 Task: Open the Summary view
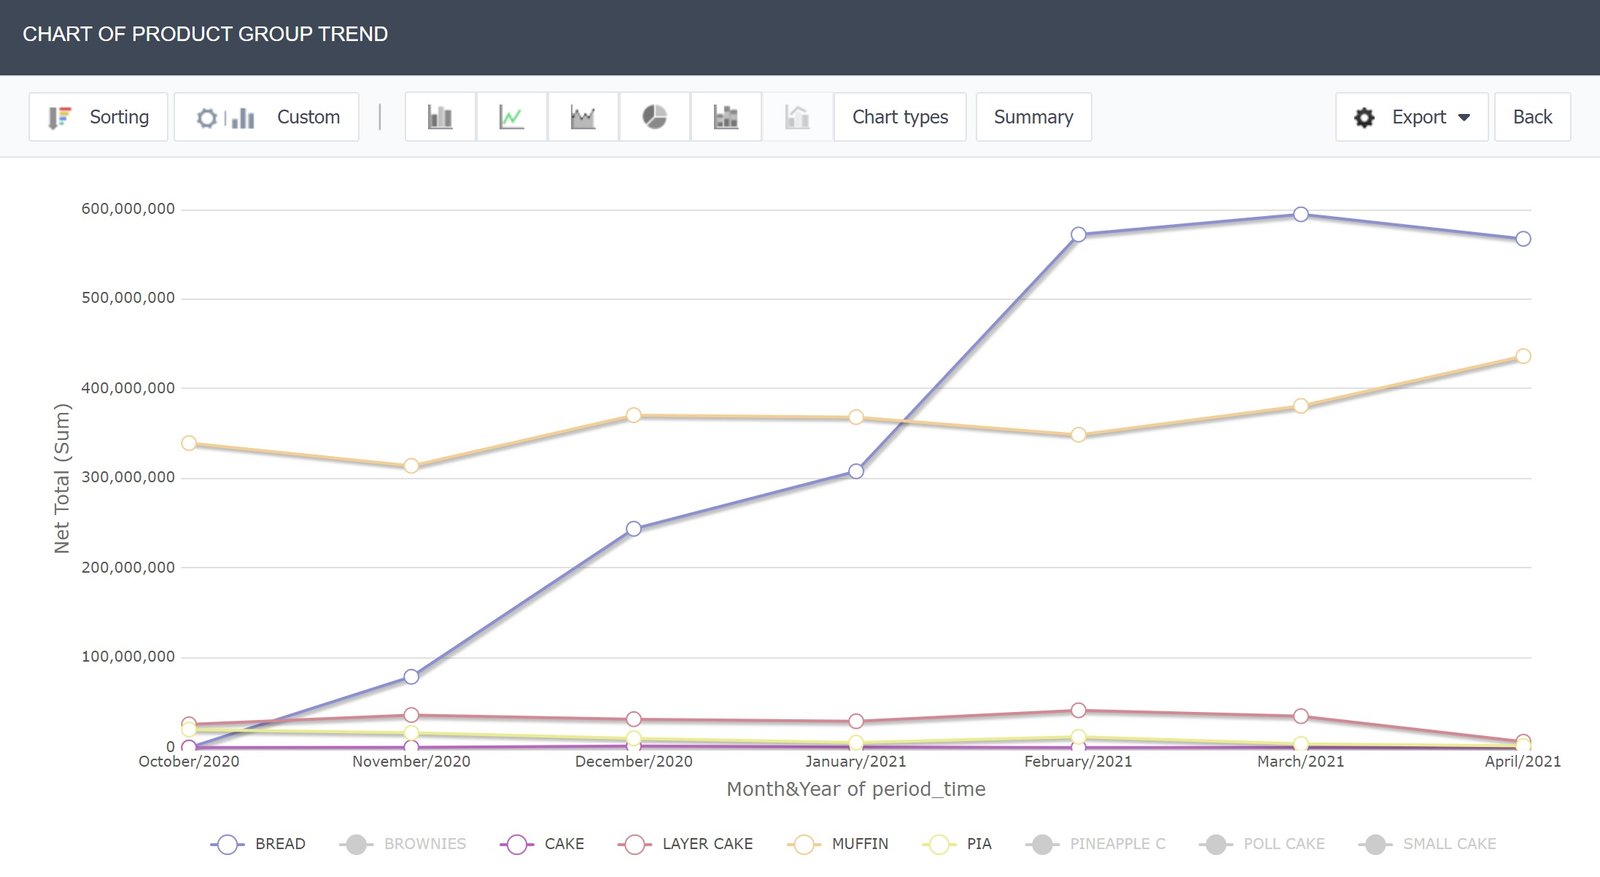point(1033,117)
